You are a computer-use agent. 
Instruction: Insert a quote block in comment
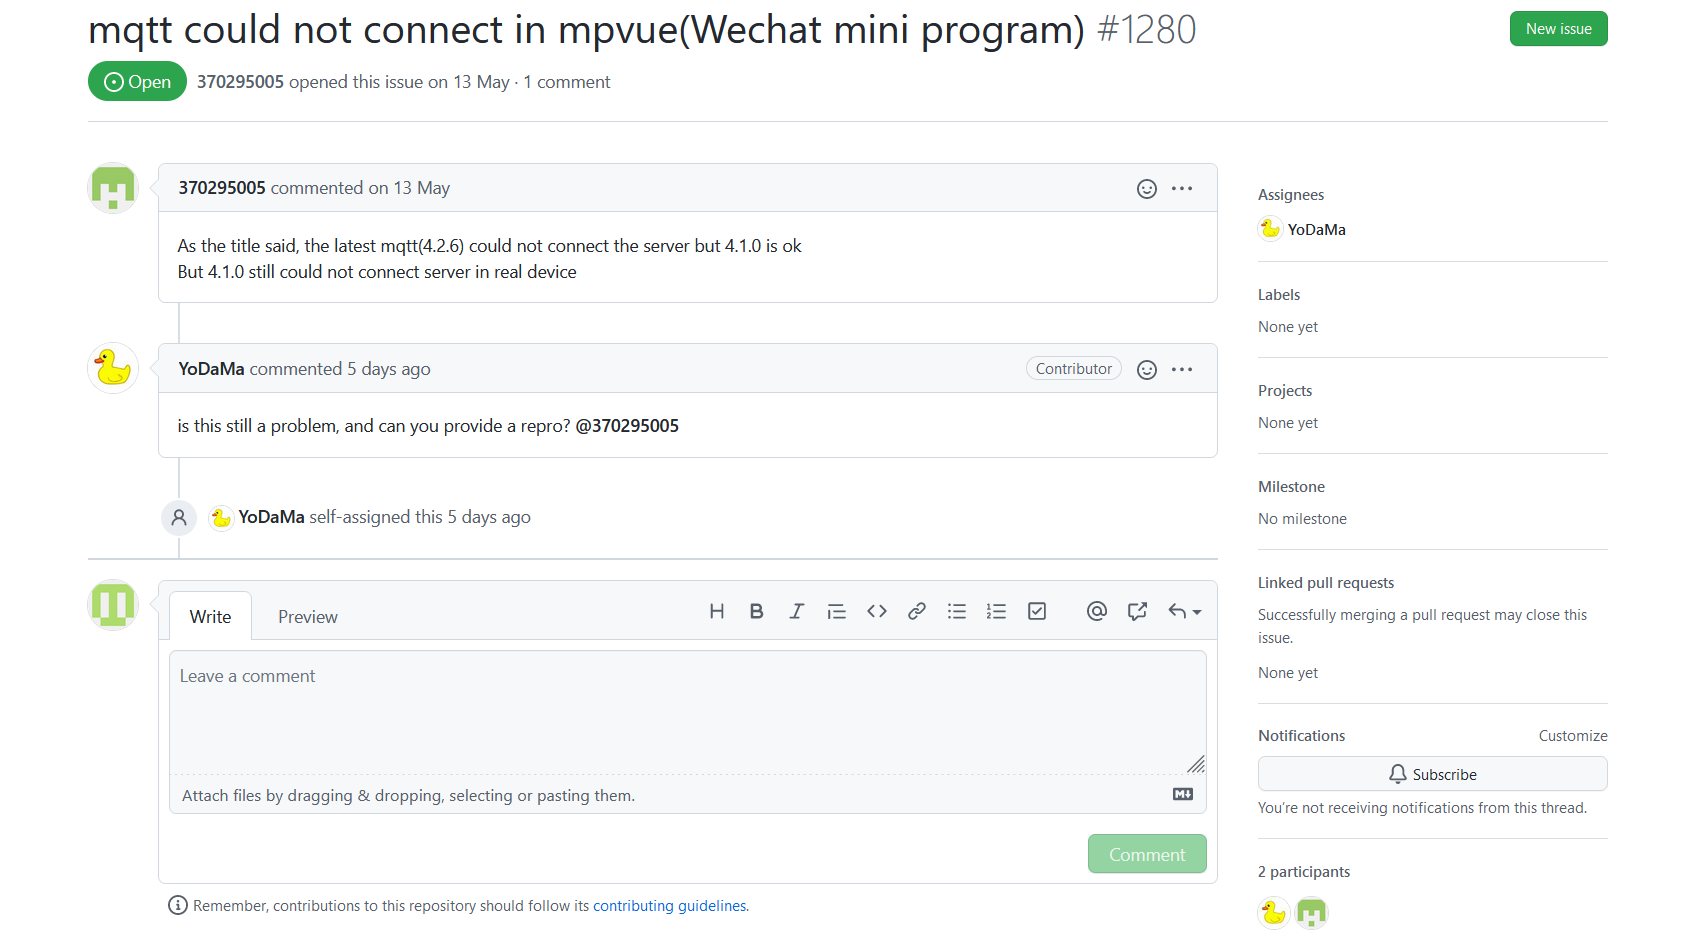pyautogui.click(x=836, y=611)
